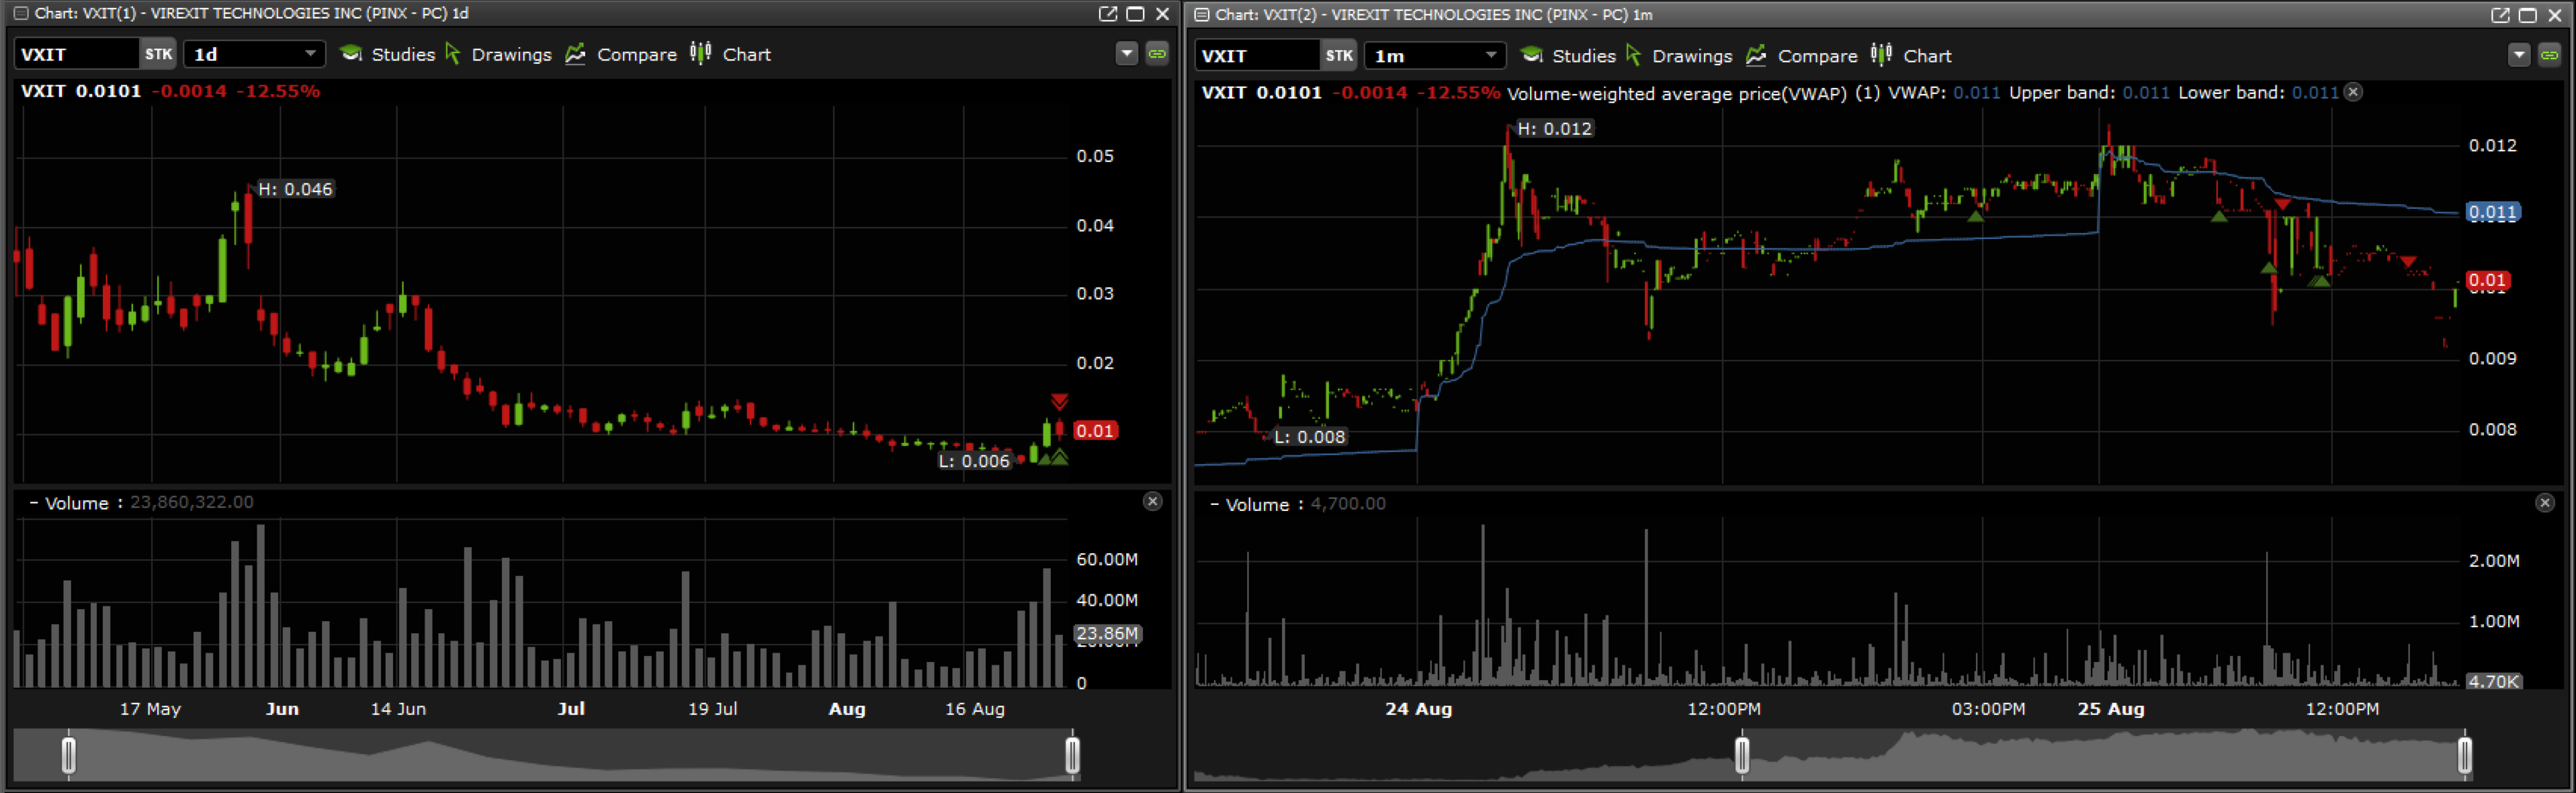Click Compare icon in left chart
Screen dimensions: 2576x793
(576, 54)
